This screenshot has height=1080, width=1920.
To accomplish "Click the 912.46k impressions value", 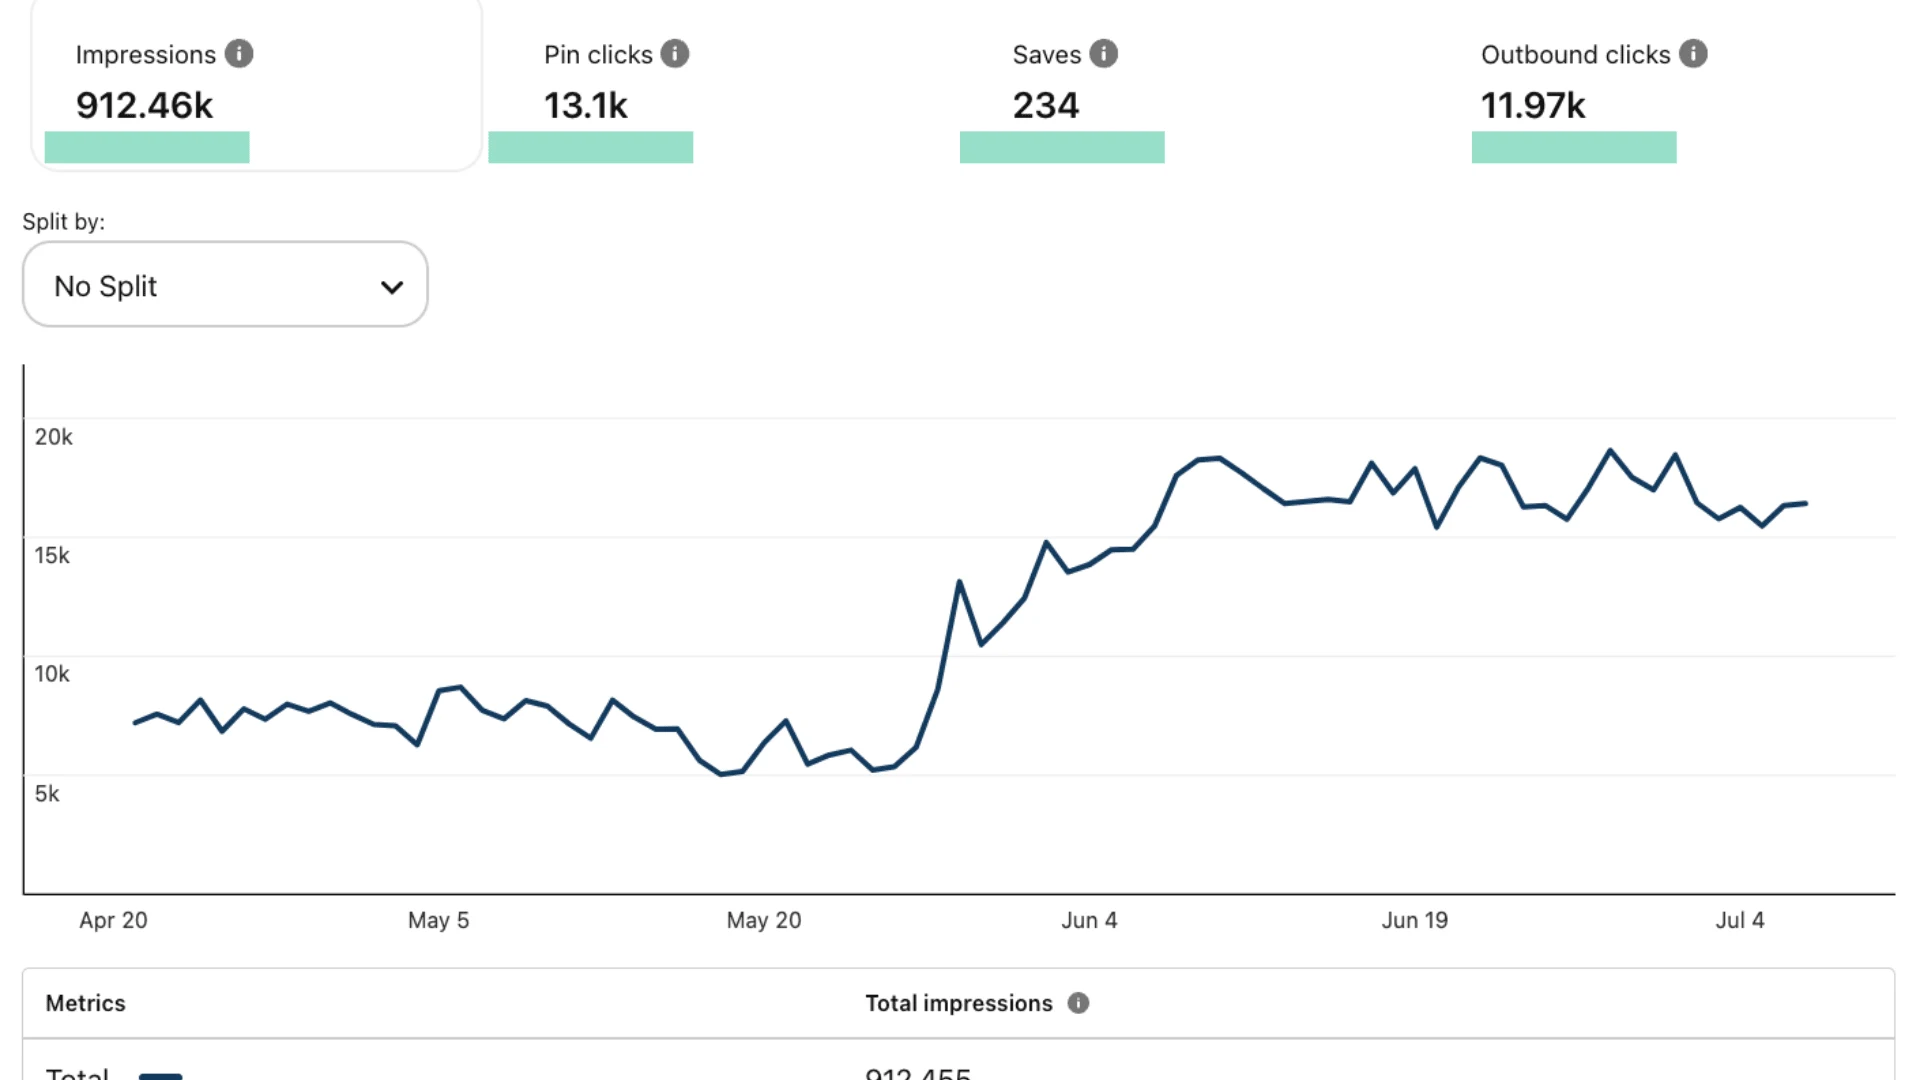I will 145,106.
